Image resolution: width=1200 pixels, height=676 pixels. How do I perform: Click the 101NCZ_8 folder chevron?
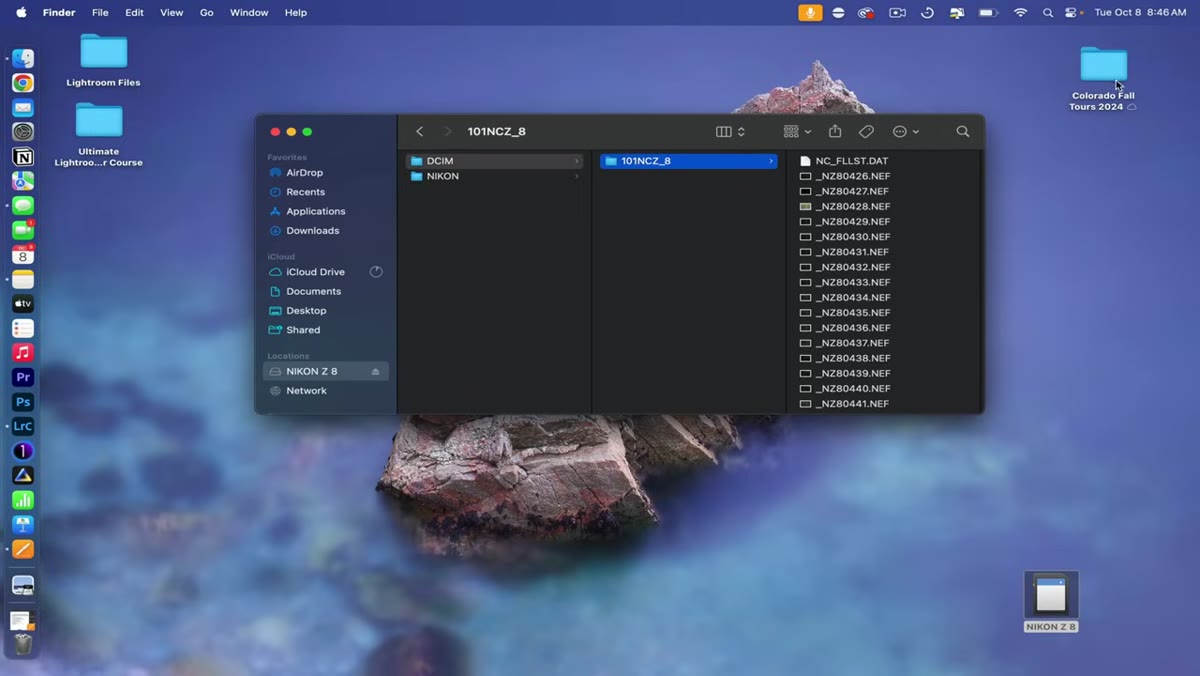click(771, 161)
